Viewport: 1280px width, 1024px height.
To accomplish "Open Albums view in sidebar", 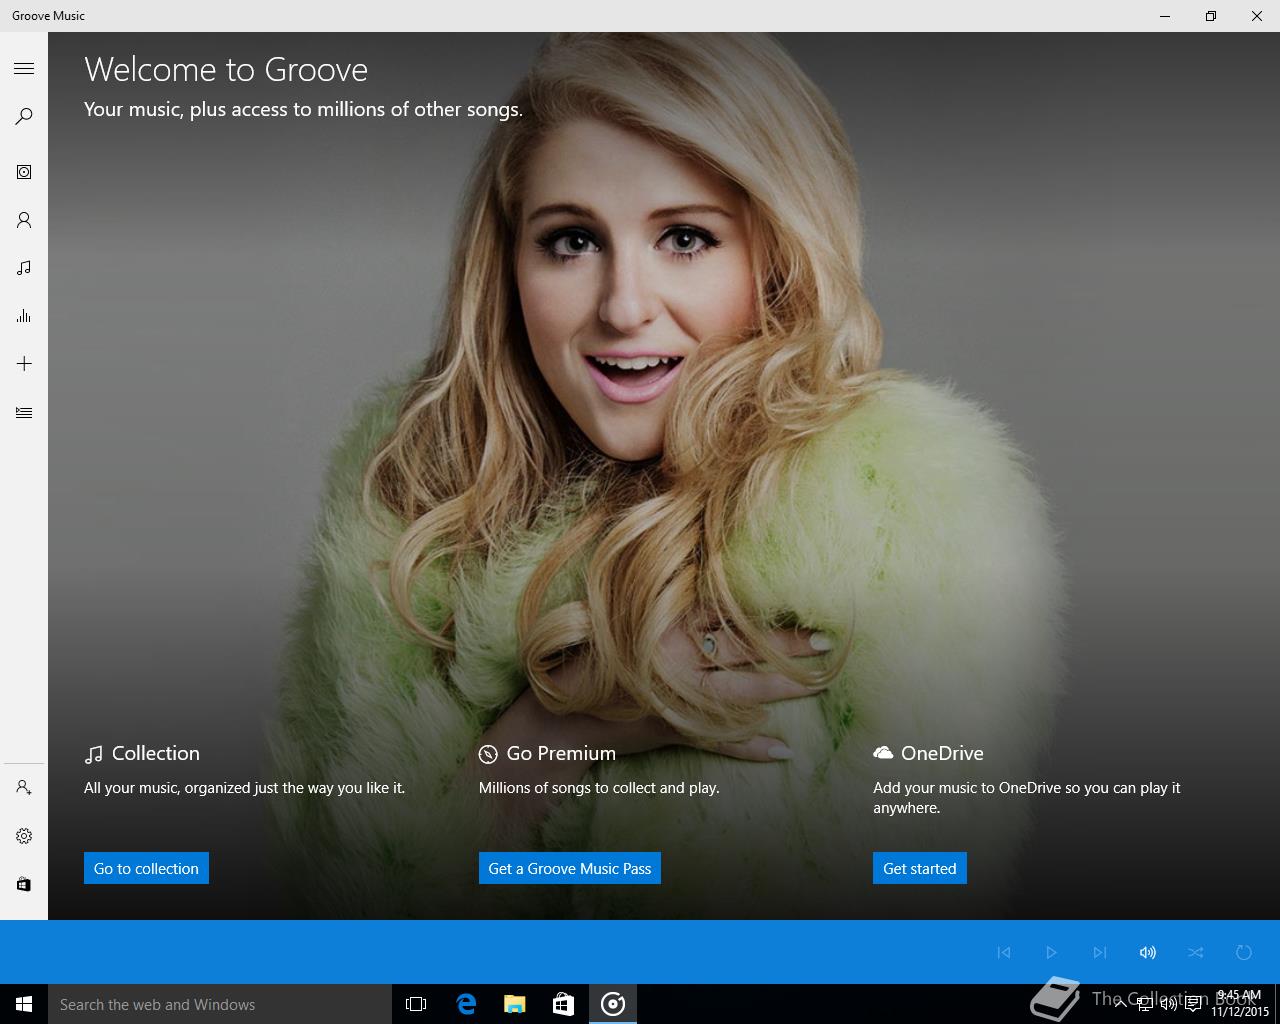I will 24,172.
